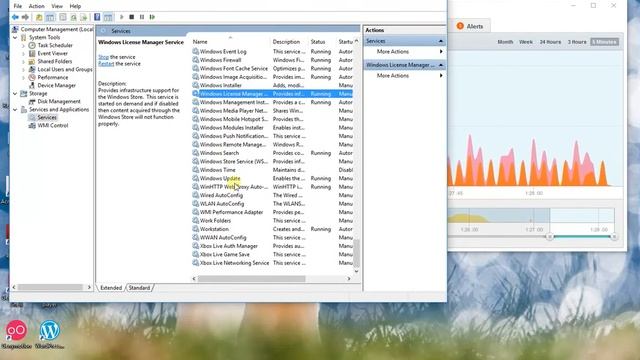Collapse the Storage node
The image size is (640, 360).
[x=16, y=94]
